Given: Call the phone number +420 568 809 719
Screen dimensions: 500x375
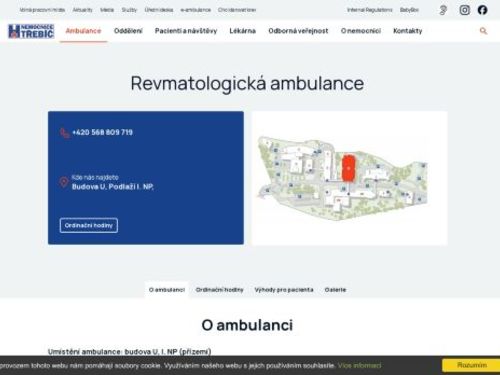Looking at the screenshot, I should tap(103, 132).
